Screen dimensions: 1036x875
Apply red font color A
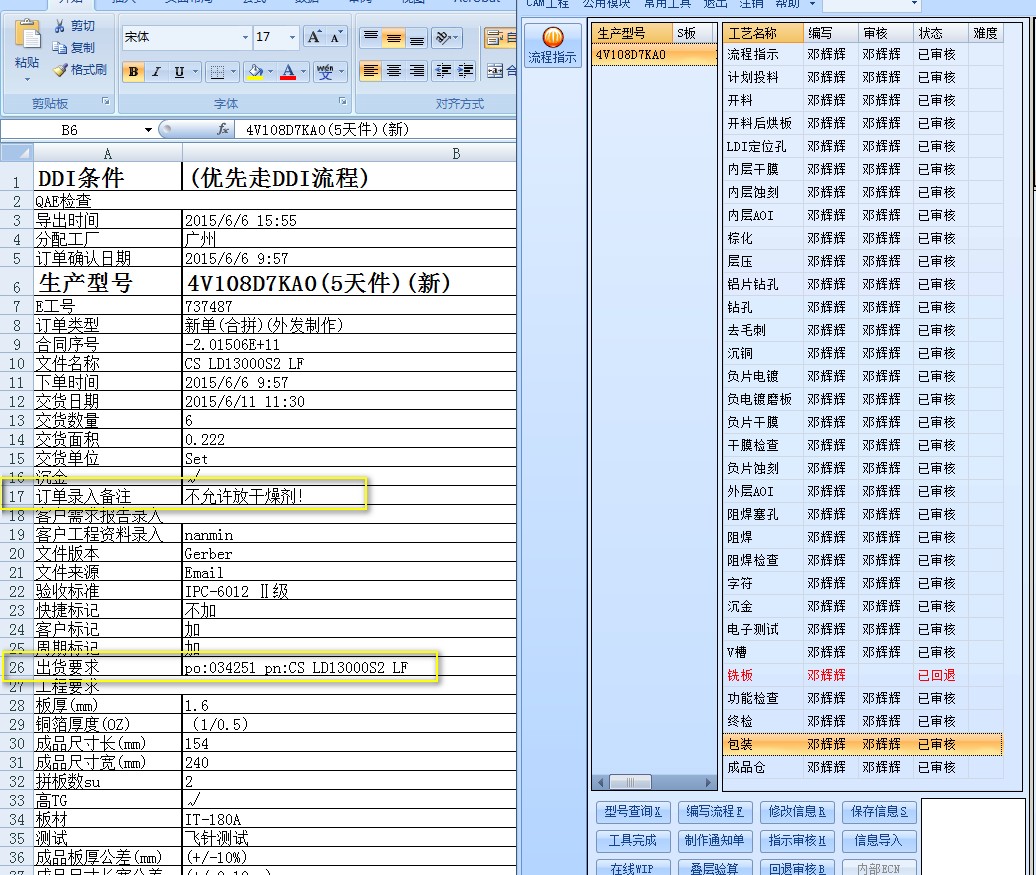pos(288,71)
